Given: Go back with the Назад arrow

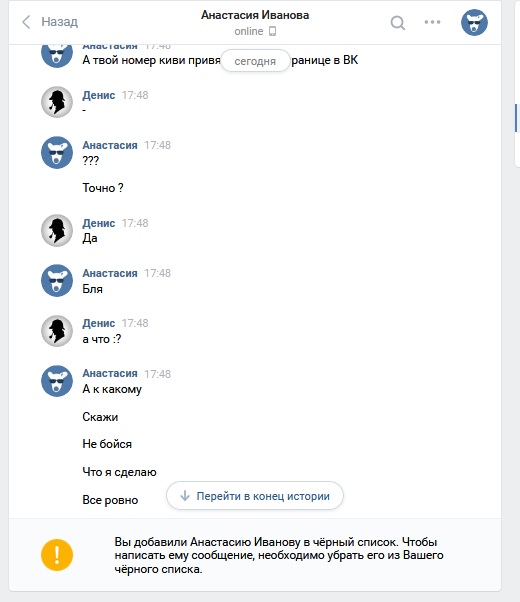Looking at the screenshot, I should coord(26,22).
